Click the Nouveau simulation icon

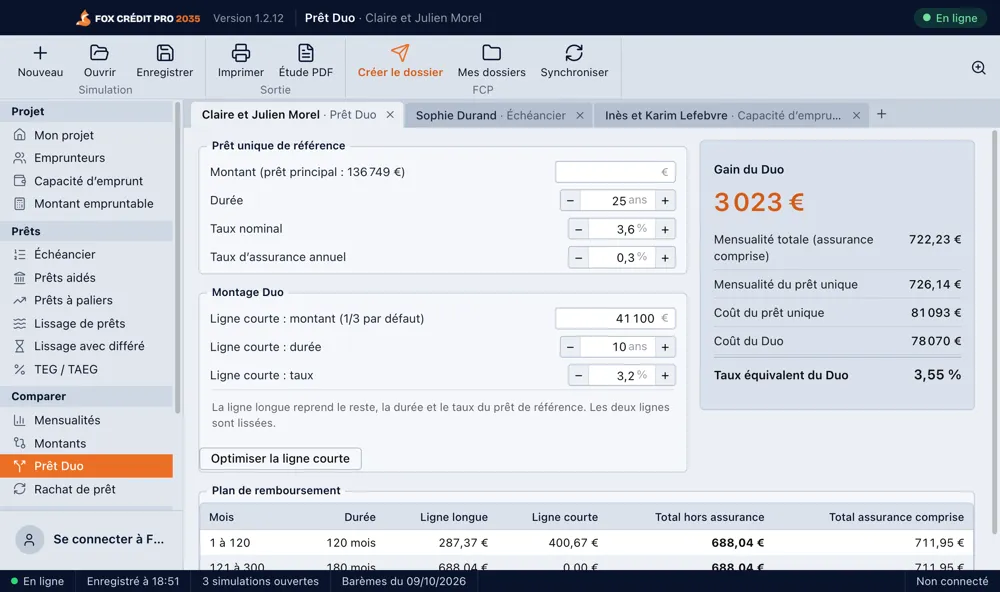pyautogui.click(x=40, y=61)
